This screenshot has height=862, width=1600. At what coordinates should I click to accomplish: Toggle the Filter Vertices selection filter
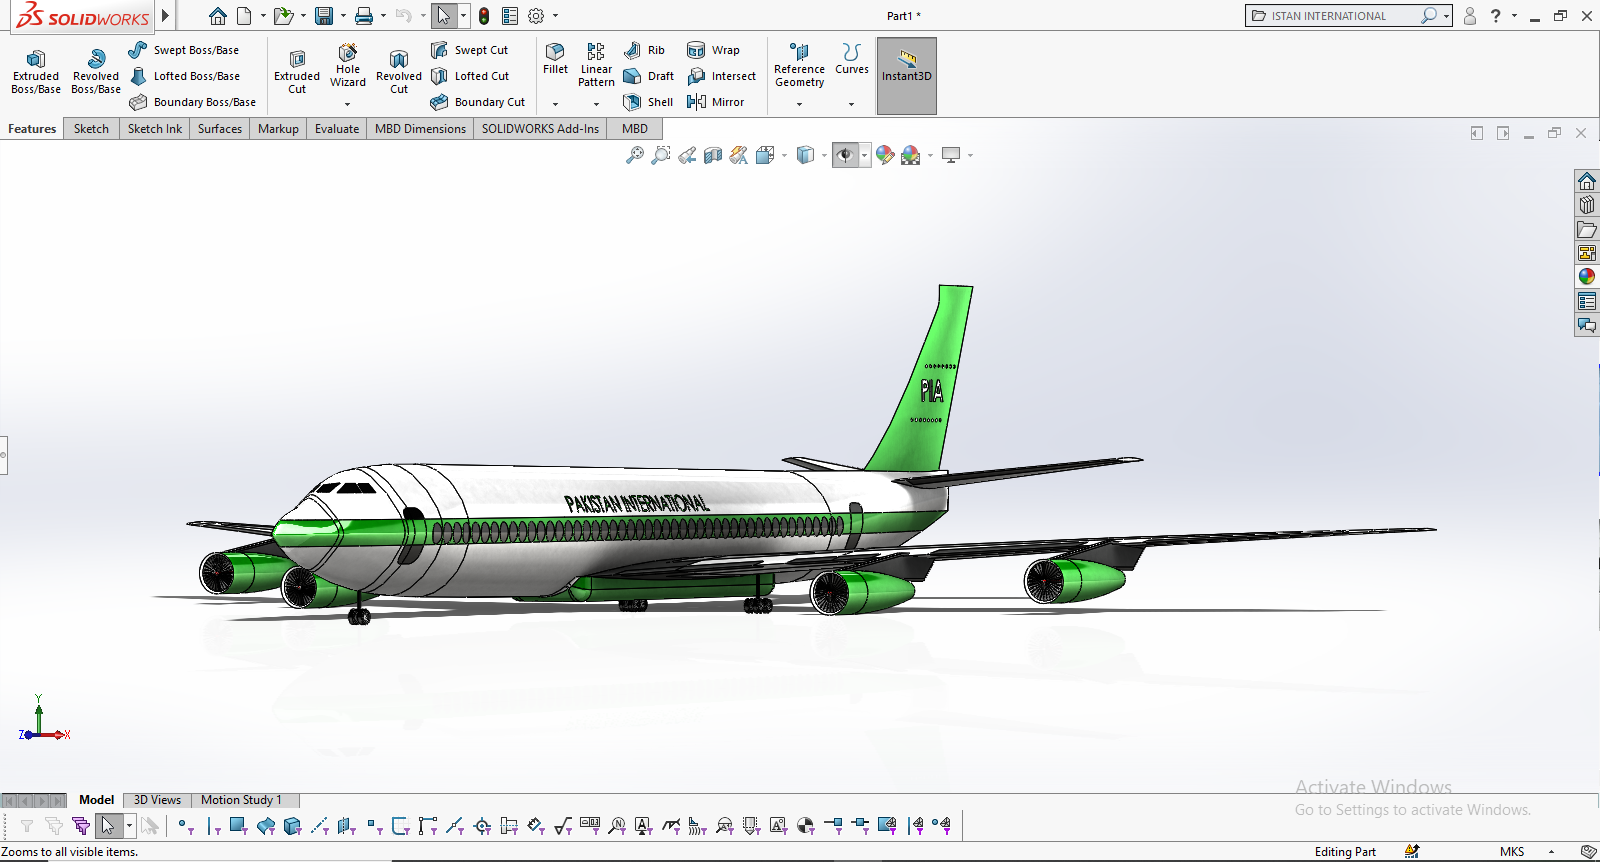click(x=184, y=826)
